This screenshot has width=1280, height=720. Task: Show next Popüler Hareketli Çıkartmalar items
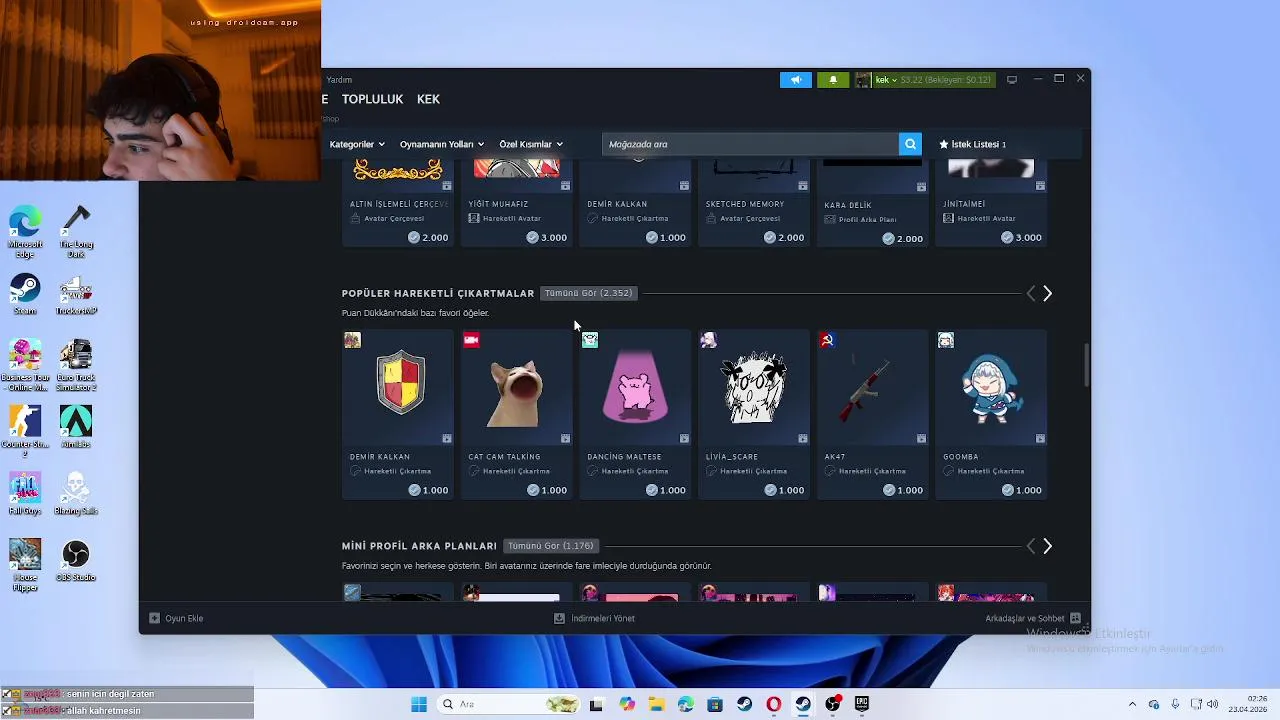(1047, 293)
